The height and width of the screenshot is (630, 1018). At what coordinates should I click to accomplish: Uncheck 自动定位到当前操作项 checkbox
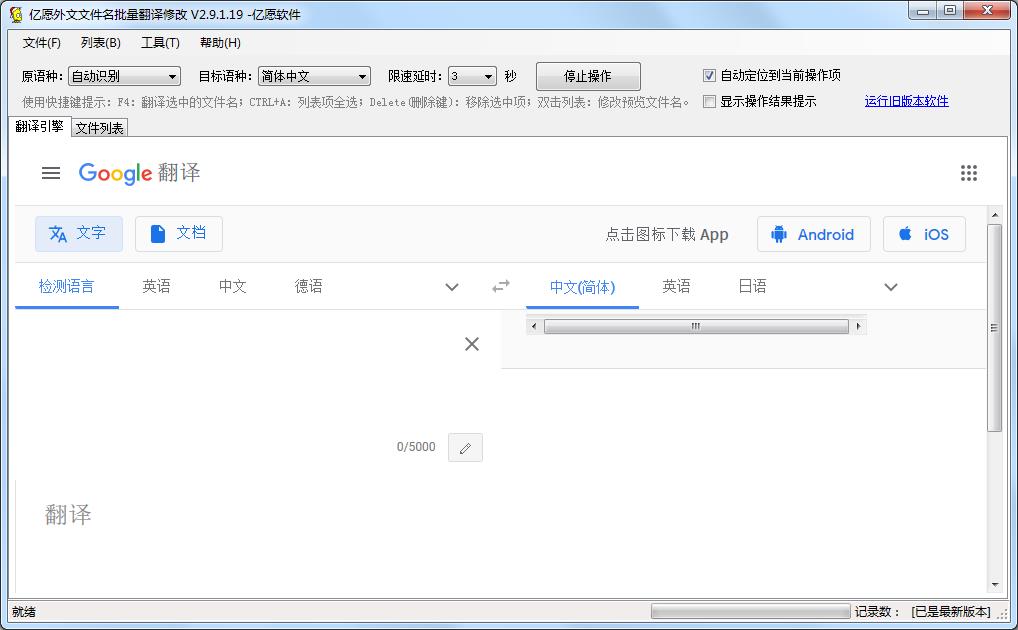tap(710, 75)
